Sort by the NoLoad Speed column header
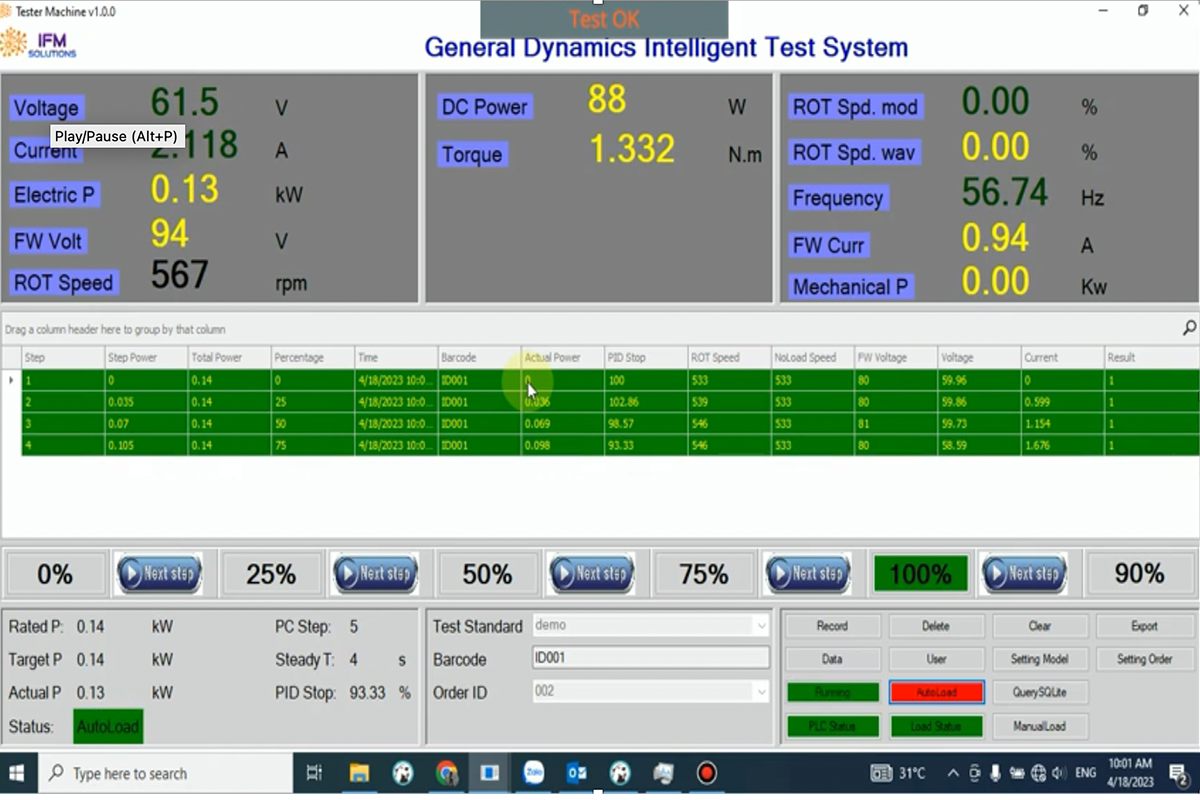 pyautogui.click(x=813, y=357)
